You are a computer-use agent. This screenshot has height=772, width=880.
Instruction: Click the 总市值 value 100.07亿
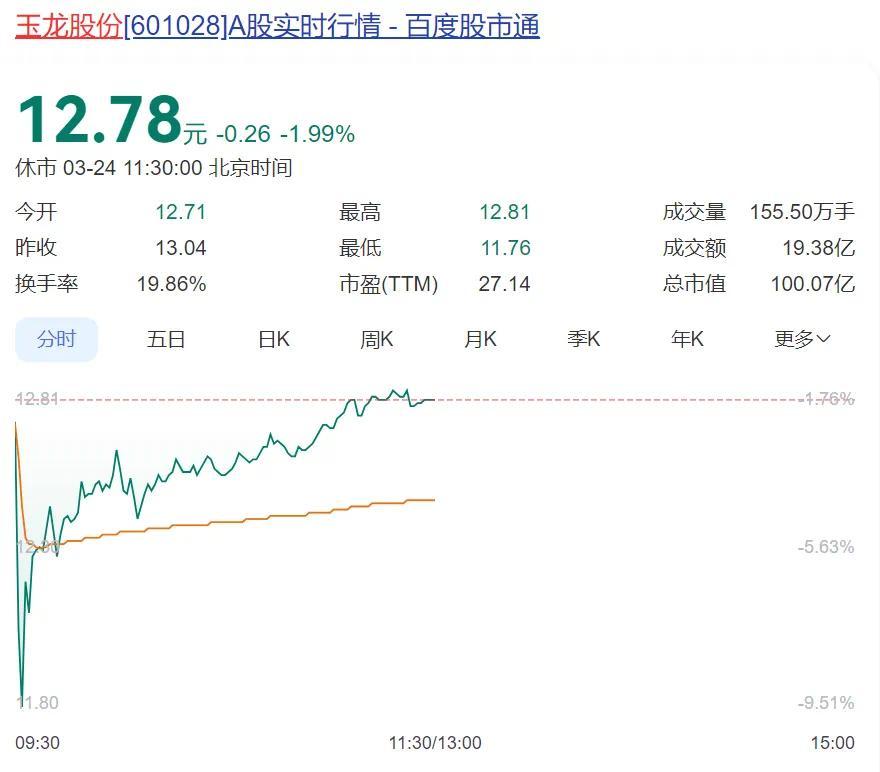pyautogui.click(x=813, y=284)
